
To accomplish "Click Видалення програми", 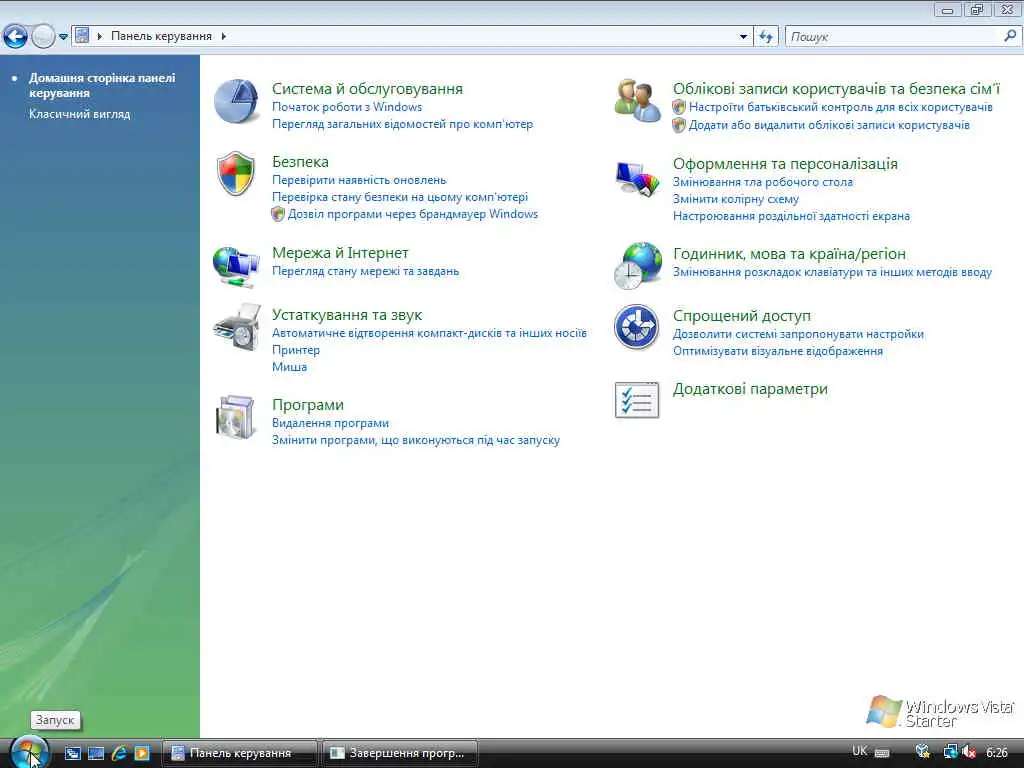I will (x=330, y=423).
